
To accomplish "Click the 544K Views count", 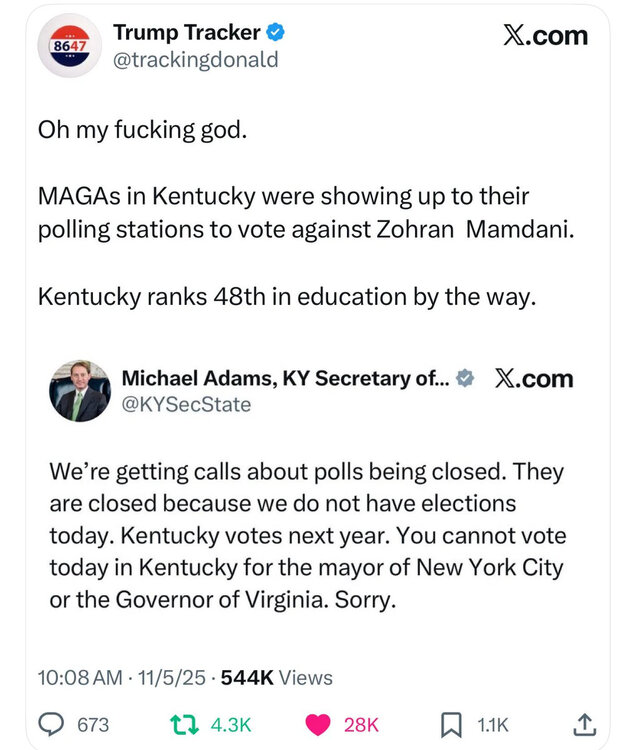I will pyautogui.click(x=276, y=677).
